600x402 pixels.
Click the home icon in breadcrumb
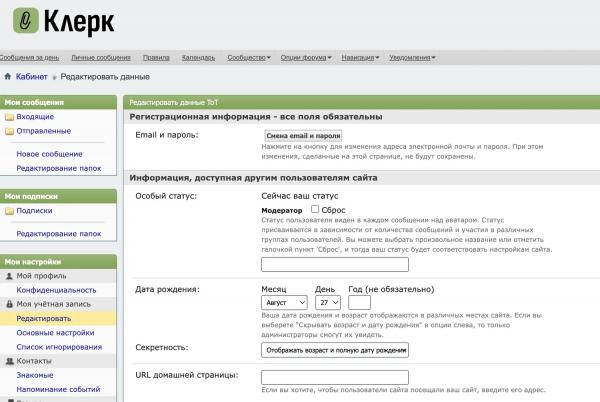pos(8,76)
